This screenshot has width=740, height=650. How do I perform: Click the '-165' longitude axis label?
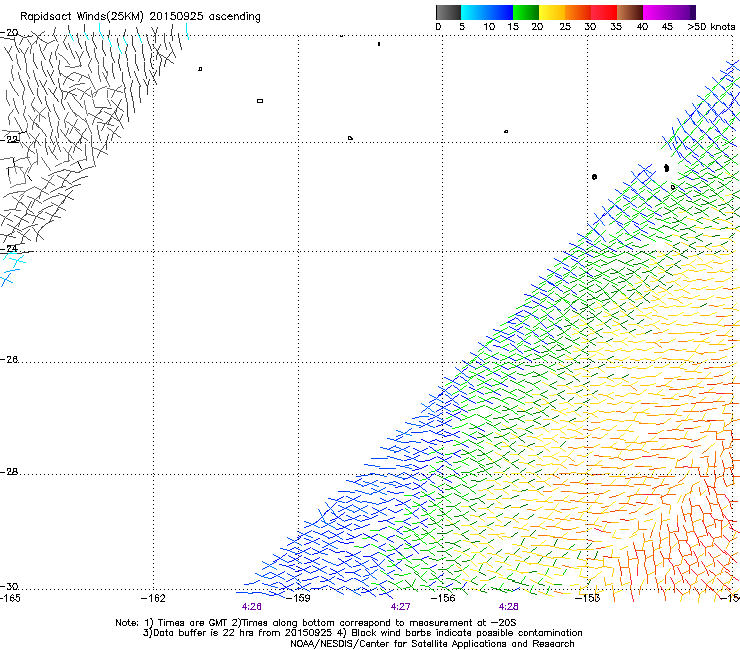click(10, 598)
